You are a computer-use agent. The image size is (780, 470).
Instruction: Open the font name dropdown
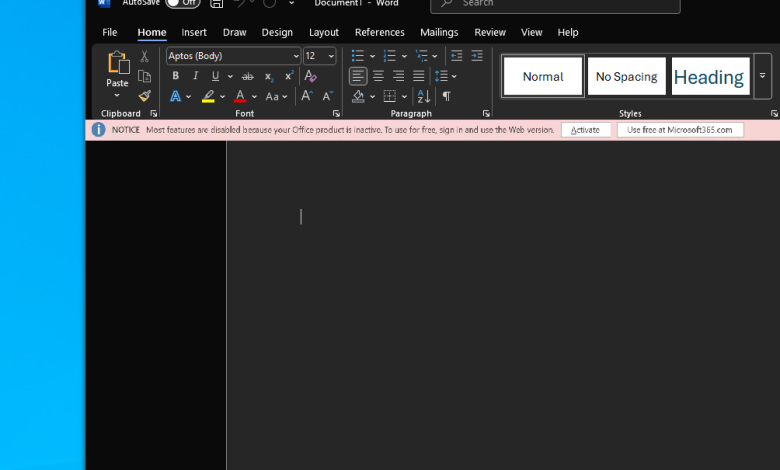pyautogui.click(x=296, y=56)
